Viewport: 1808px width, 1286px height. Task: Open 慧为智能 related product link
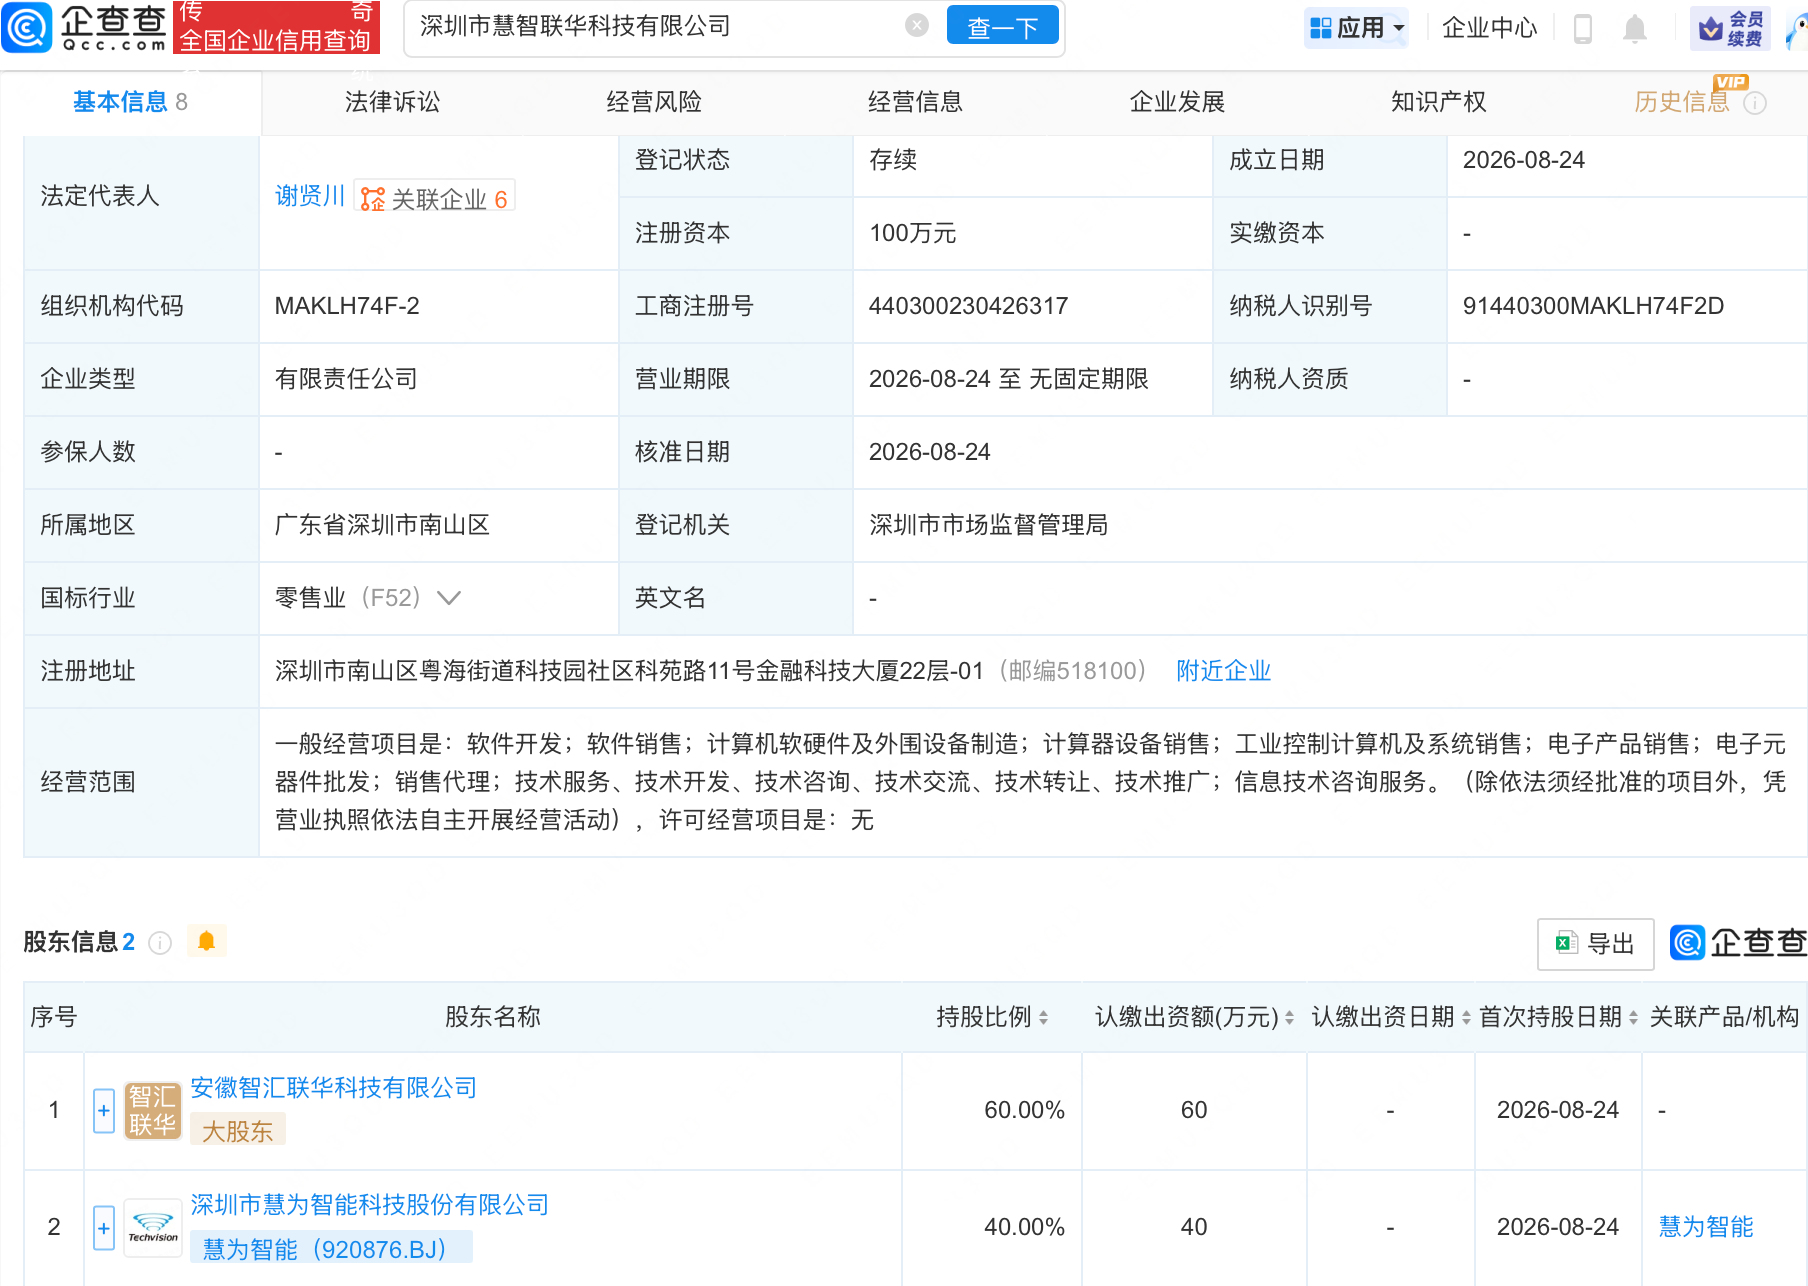tap(1706, 1227)
